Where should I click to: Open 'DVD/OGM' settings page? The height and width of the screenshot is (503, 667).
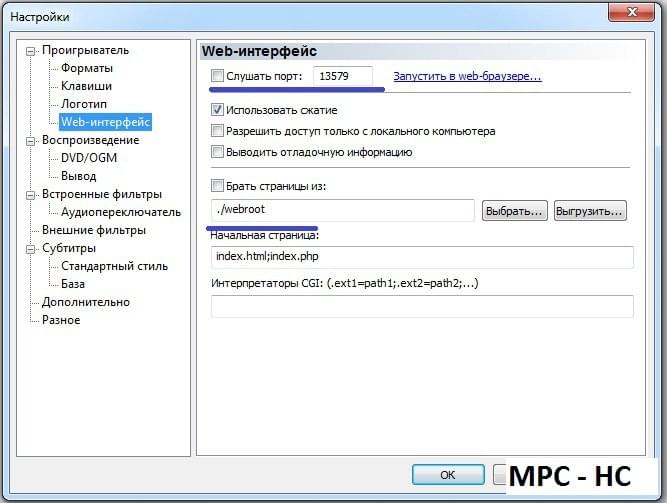(88, 158)
